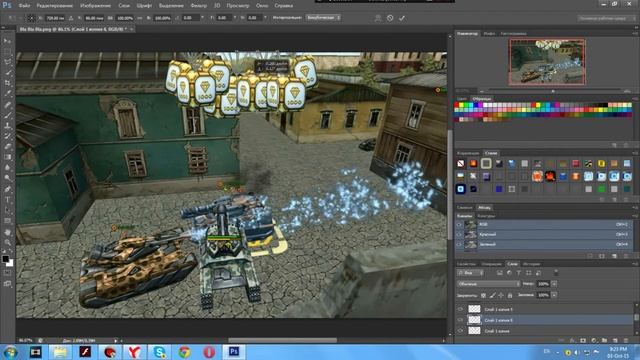Switch to the История tab
640x360 pixels.
[531, 264]
